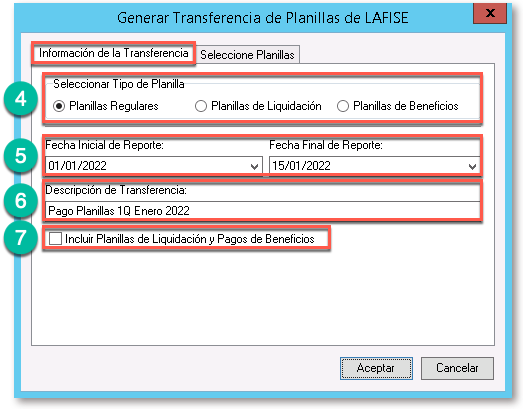Open the Fecha Final de Reporte date dropdown

coord(472,166)
